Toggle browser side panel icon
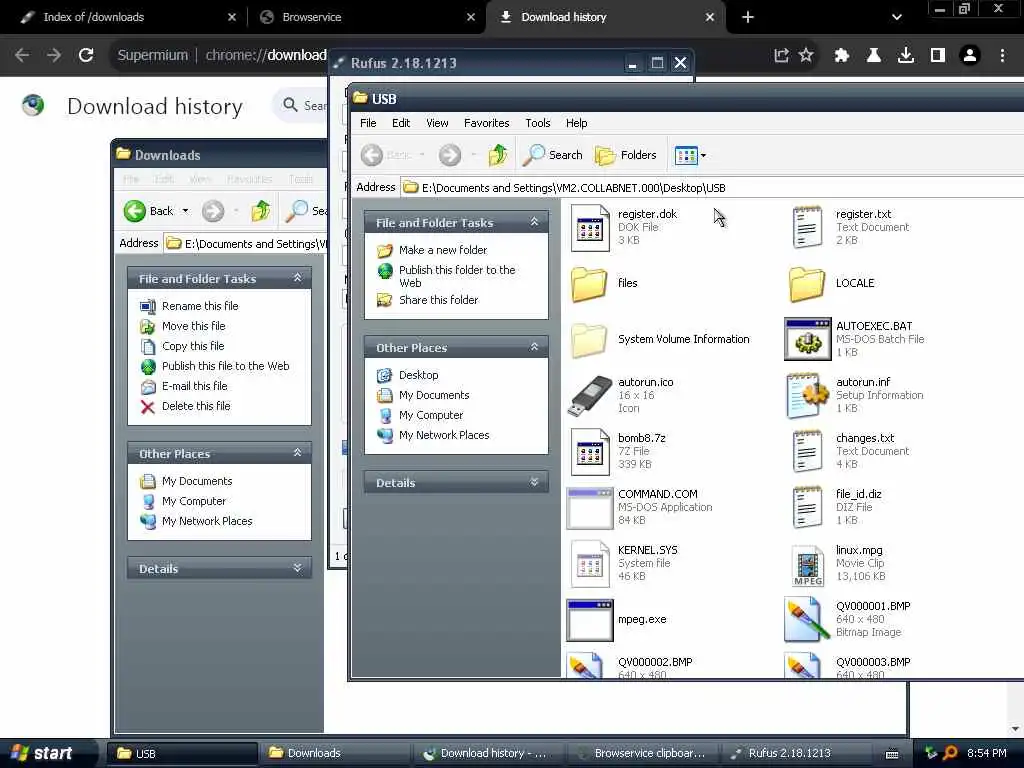1024x768 pixels. (938, 55)
